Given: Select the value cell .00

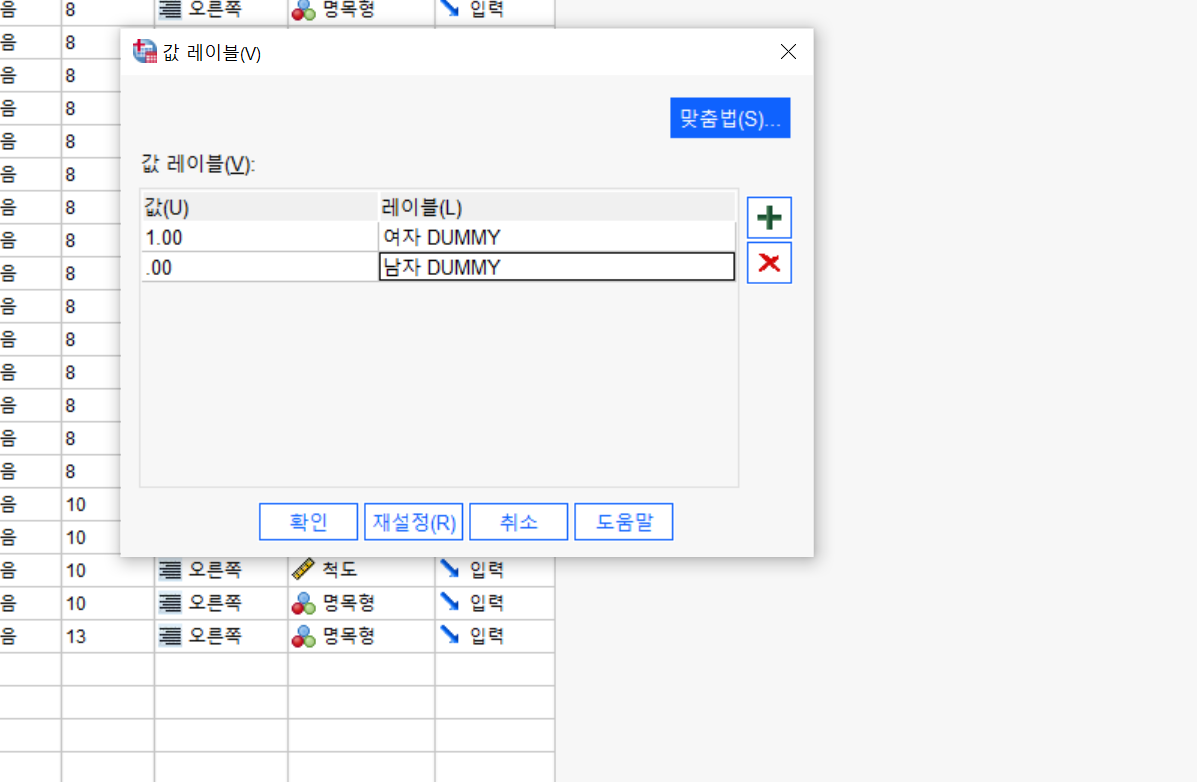Looking at the screenshot, I should point(260,267).
